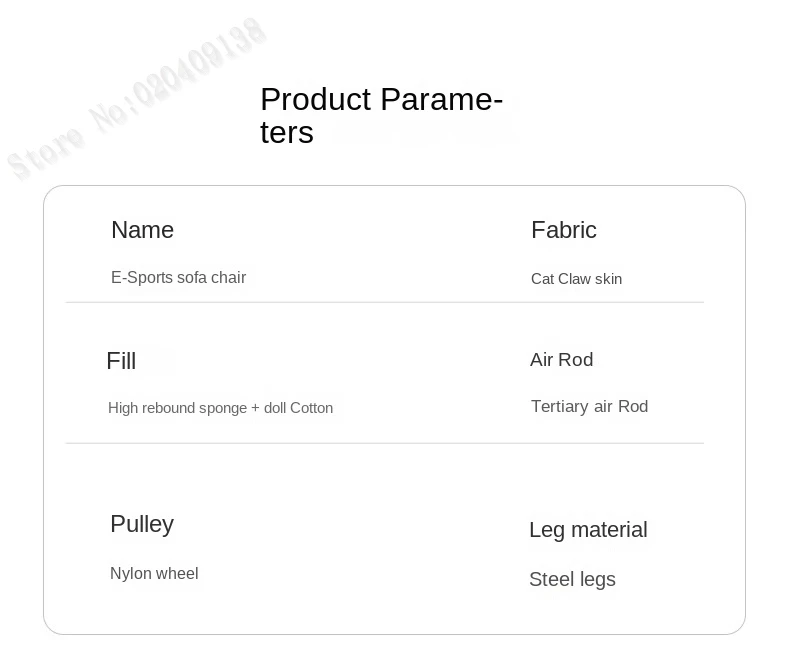Screen dimensions: 790x653
Task: Select the Fabric label
Action: pyautogui.click(x=563, y=230)
